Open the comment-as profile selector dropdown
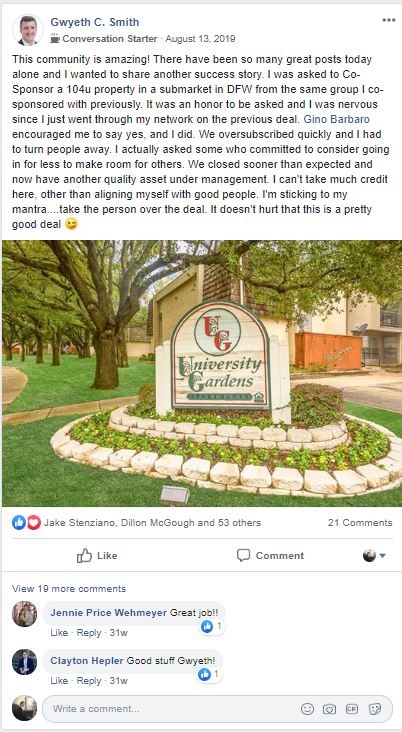 374,556
